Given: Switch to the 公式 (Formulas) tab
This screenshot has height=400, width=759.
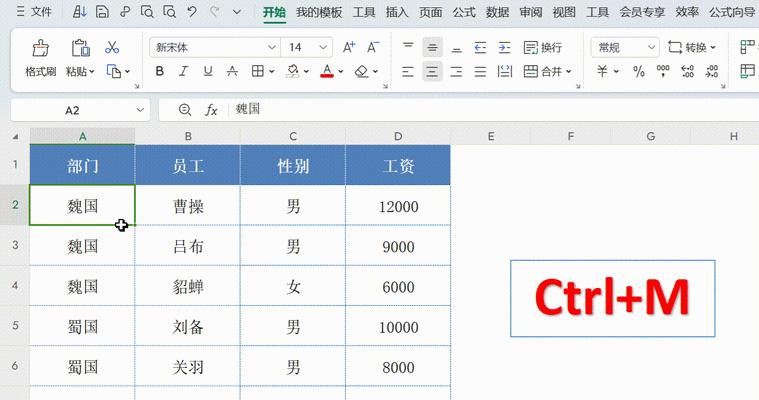Looking at the screenshot, I should tap(464, 12).
